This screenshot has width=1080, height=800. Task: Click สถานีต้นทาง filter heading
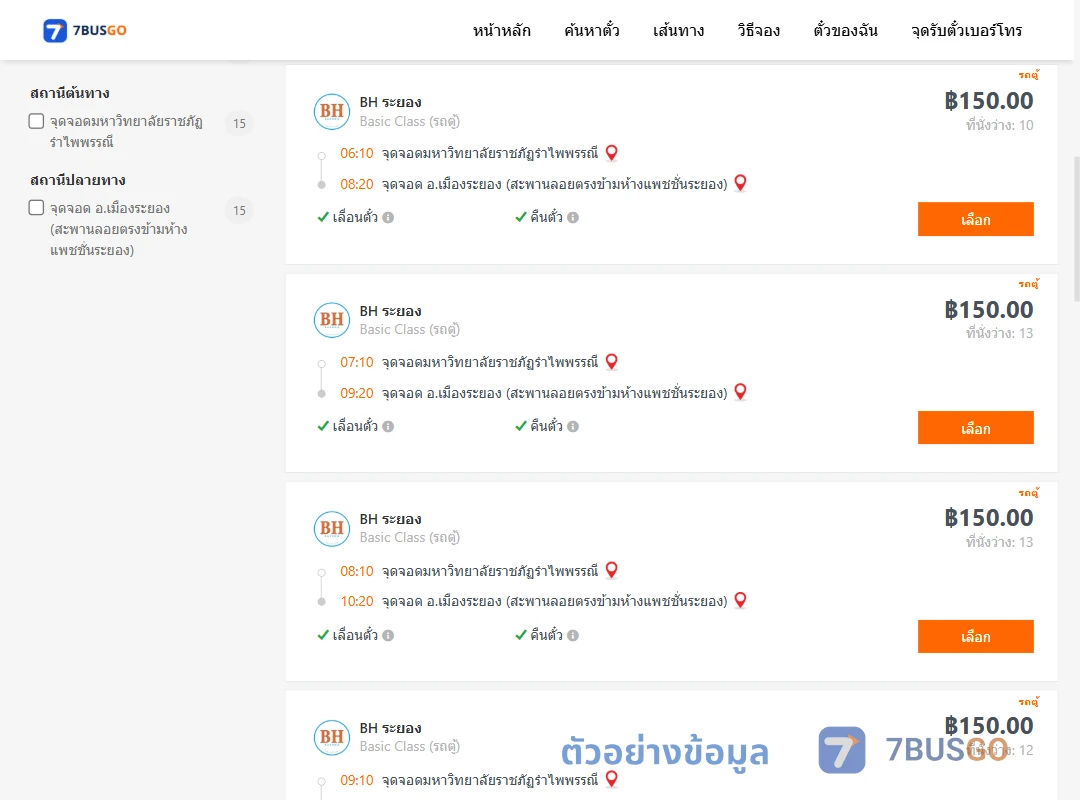tap(70, 93)
